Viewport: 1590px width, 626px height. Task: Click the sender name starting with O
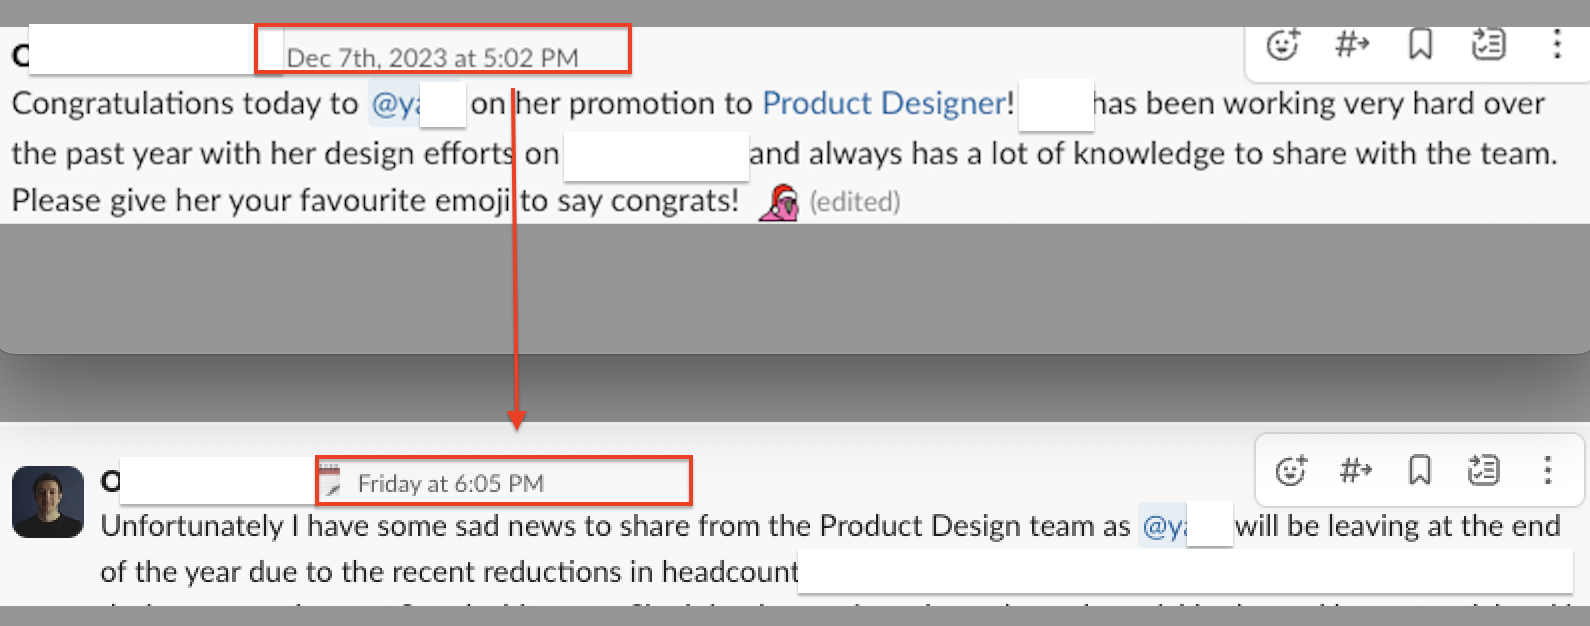click(110, 482)
